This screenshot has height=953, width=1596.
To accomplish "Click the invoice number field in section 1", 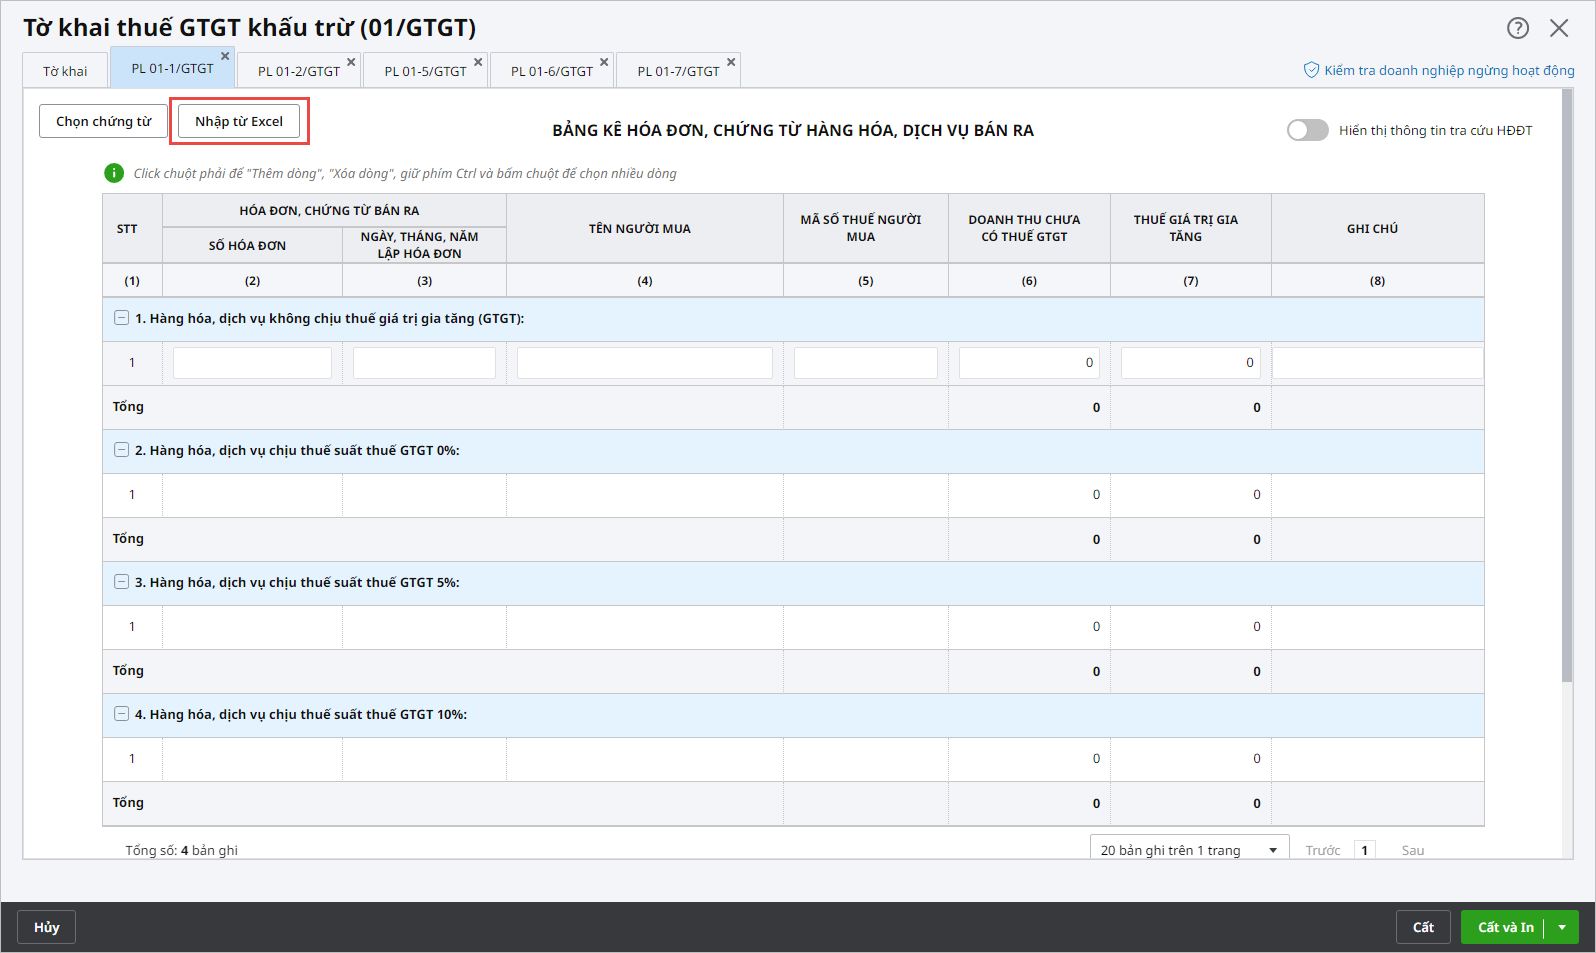I will [252, 363].
